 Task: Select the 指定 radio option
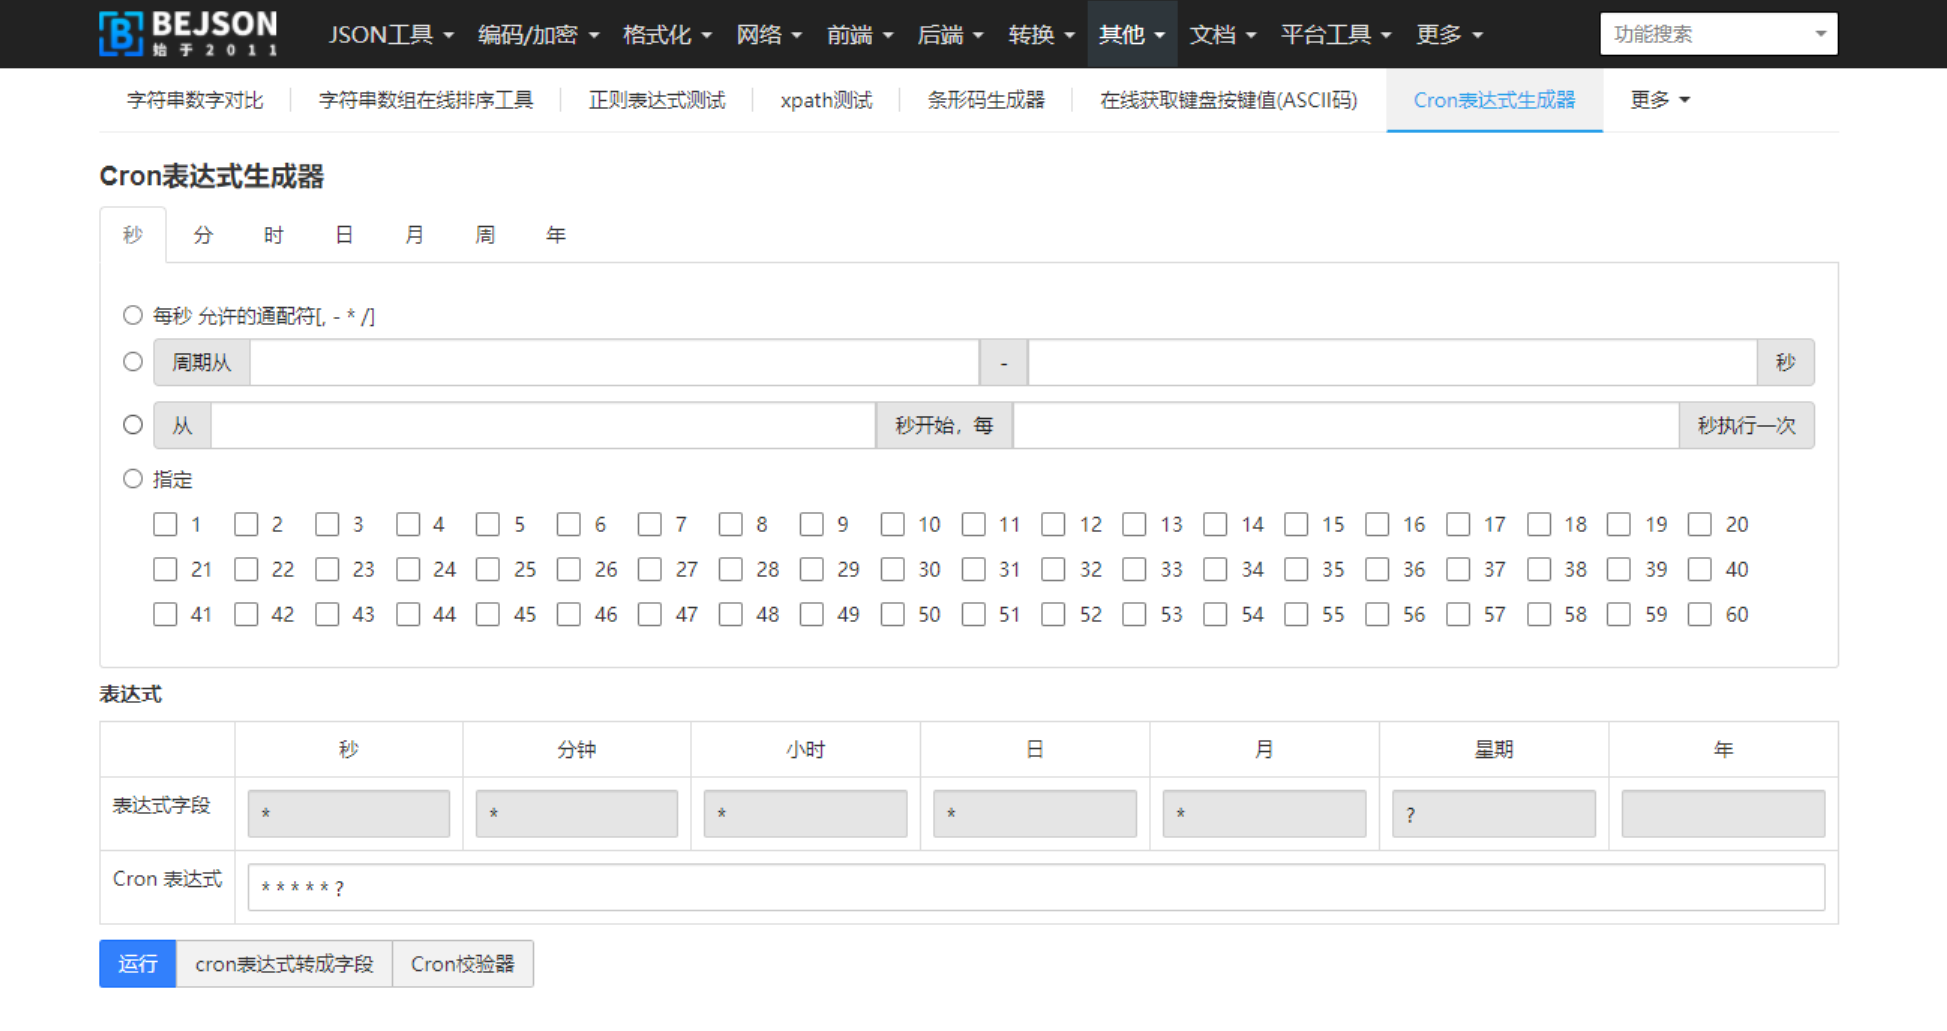[x=133, y=479]
